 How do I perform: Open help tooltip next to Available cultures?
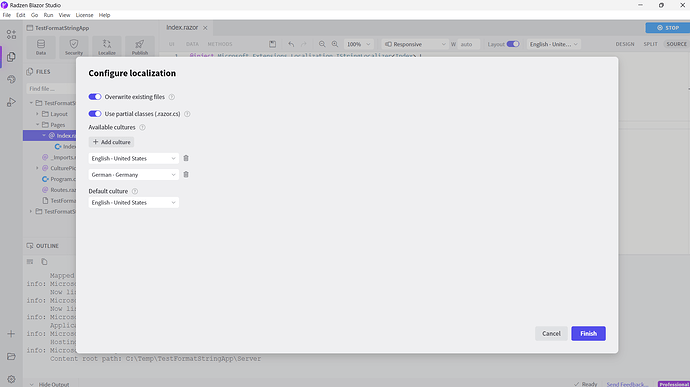tap(142, 127)
